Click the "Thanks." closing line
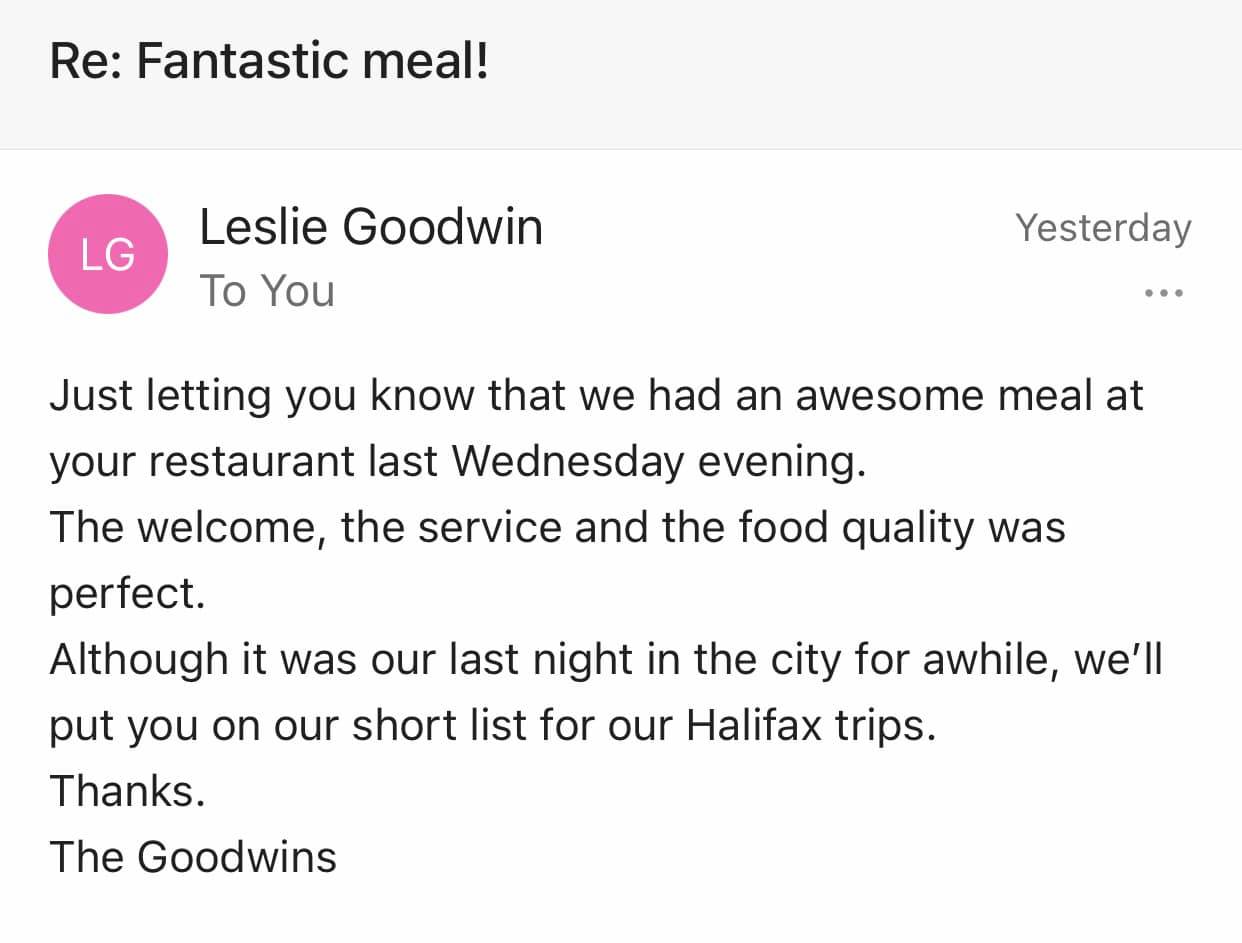This screenshot has height=943, width=1242. point(127,791)
